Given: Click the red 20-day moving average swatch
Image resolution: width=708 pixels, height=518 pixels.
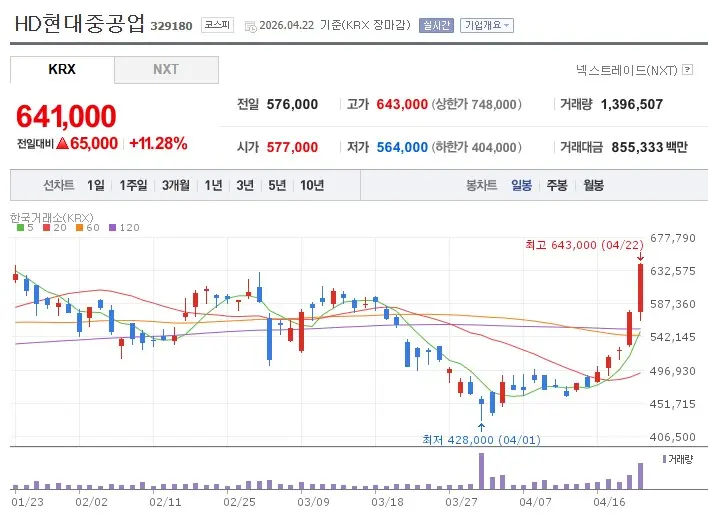Looking at the screenshot, I should tap(47, 228).
